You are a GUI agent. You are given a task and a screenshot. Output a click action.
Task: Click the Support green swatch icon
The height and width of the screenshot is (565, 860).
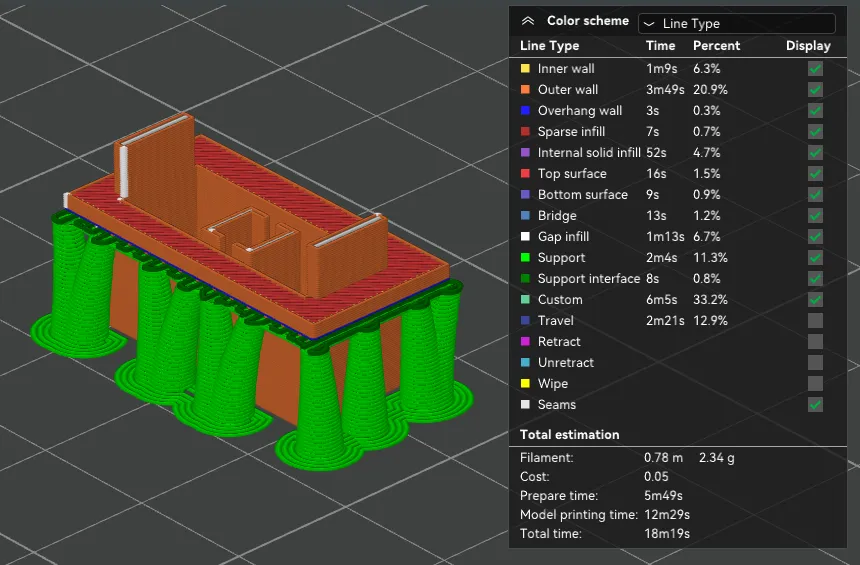click(x=525, y=258)
